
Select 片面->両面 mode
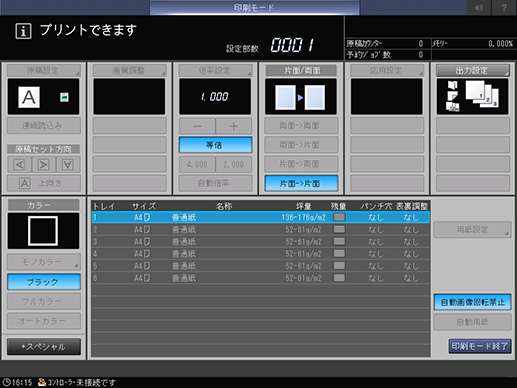click(301, 164)
